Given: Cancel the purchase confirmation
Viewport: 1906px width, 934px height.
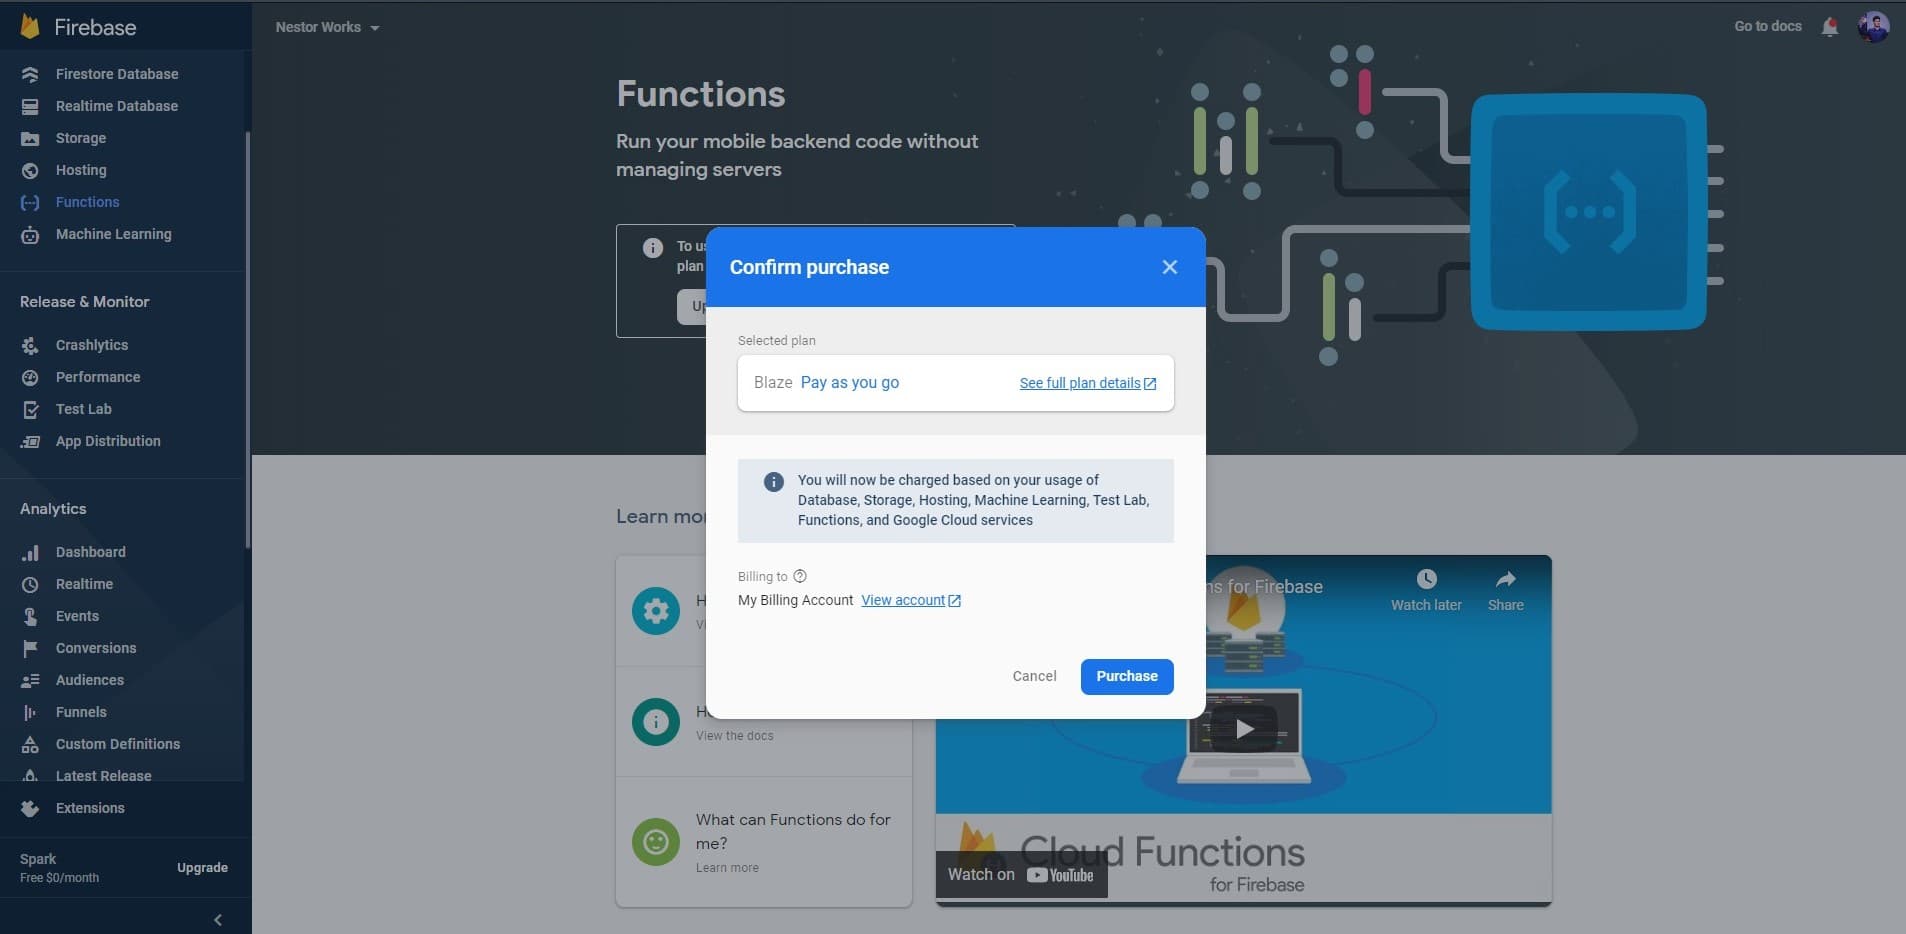Looking at the screenshot, I should [x=1034, y=676].
